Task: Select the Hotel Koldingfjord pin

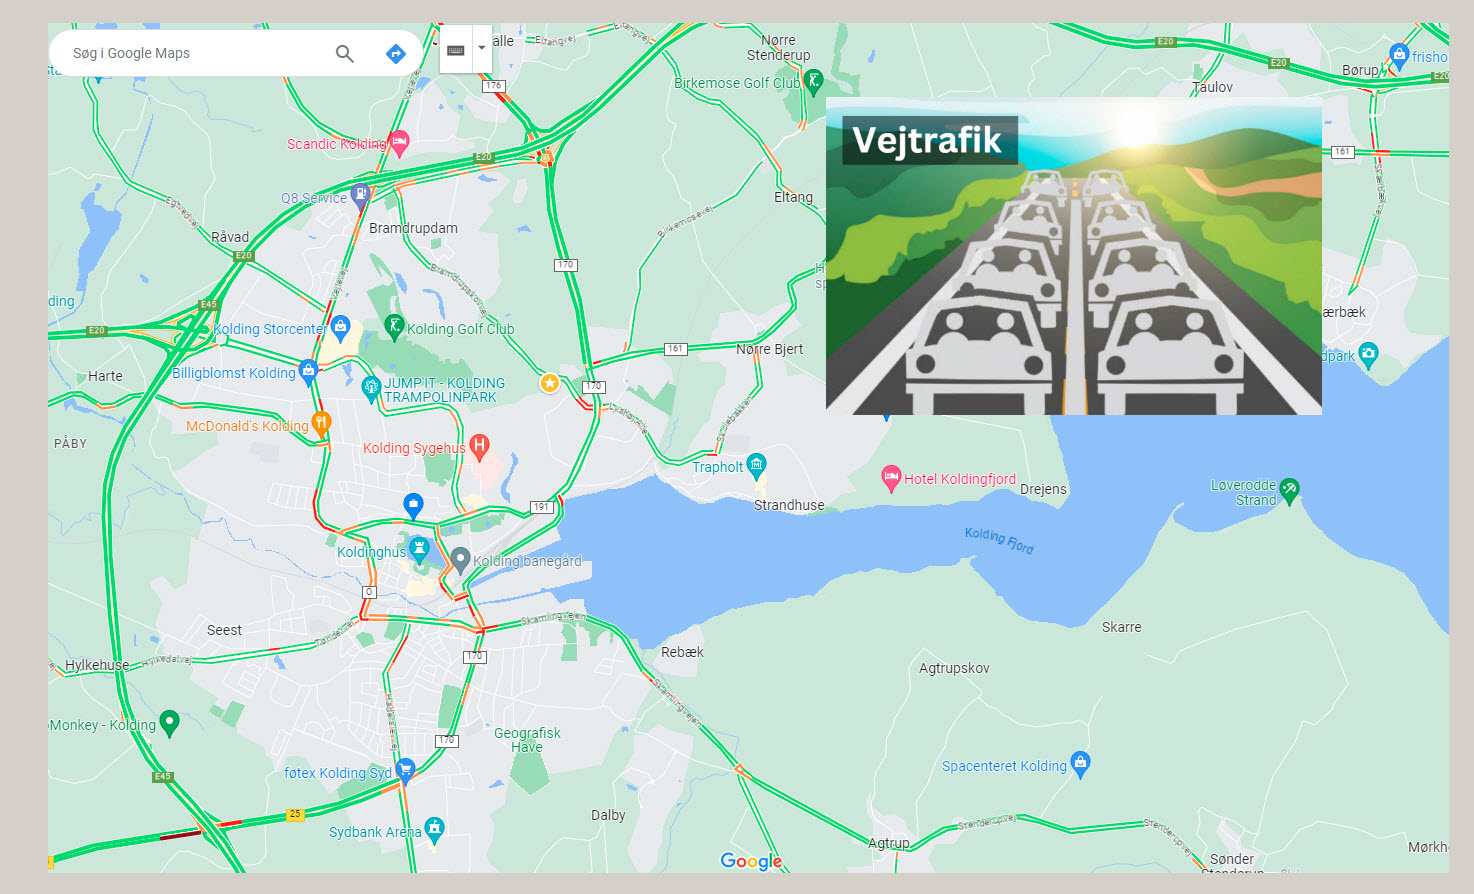Action: coord(891,479)
